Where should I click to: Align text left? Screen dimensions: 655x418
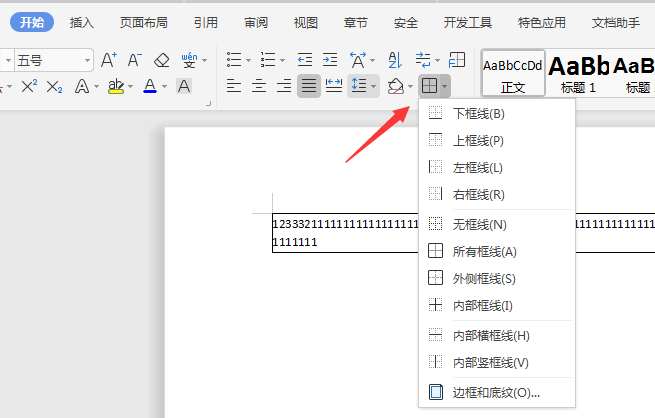234,86
